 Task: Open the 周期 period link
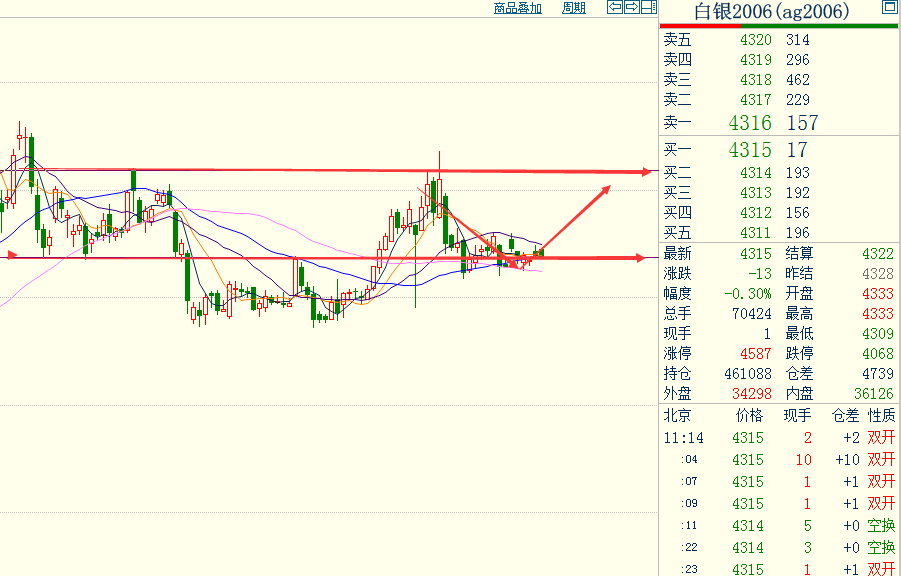click(x=573, y=8)
